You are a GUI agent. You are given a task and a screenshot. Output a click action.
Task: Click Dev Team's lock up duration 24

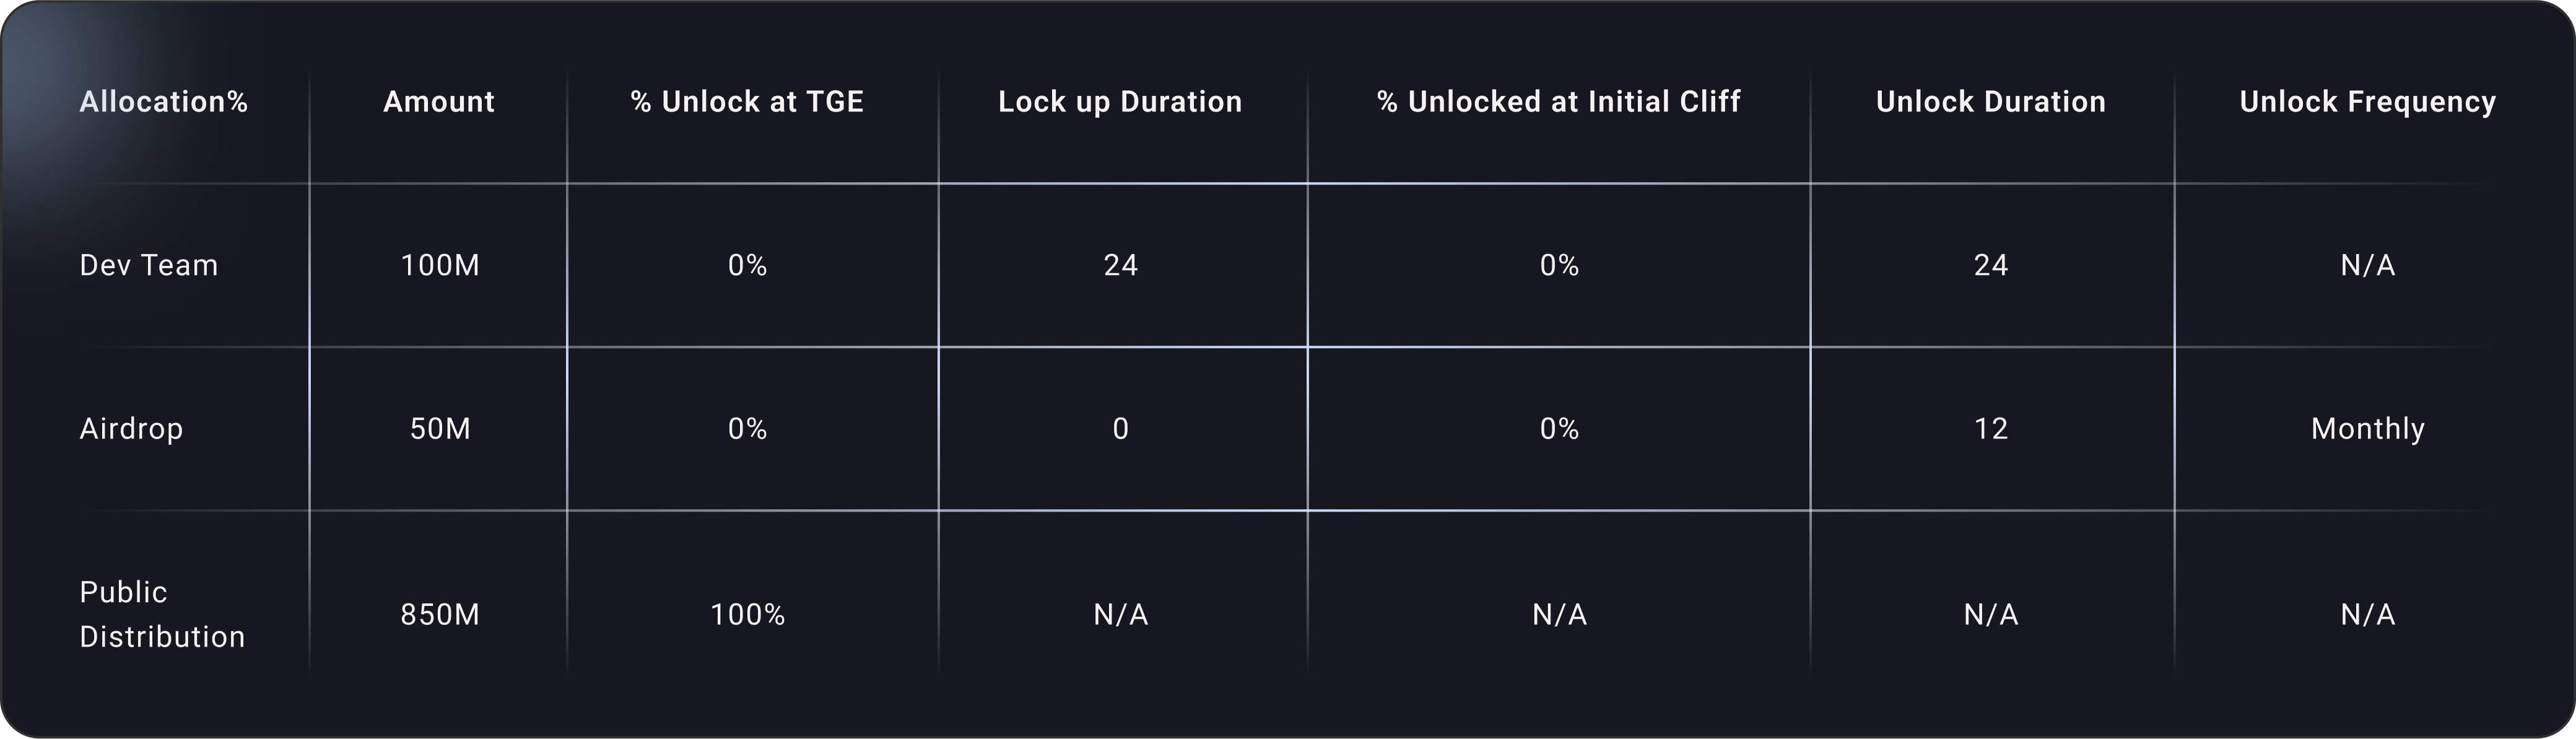point(1120,265)
